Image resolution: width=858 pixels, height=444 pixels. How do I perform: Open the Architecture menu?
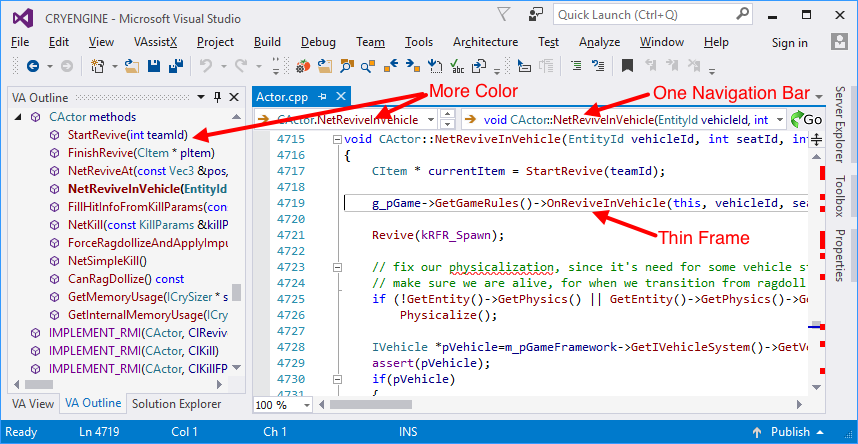tap(485, 42)
